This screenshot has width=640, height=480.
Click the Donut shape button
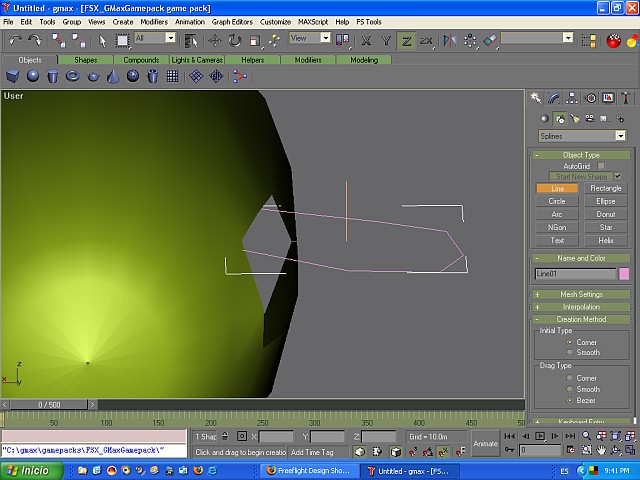(x=606, y=214)
